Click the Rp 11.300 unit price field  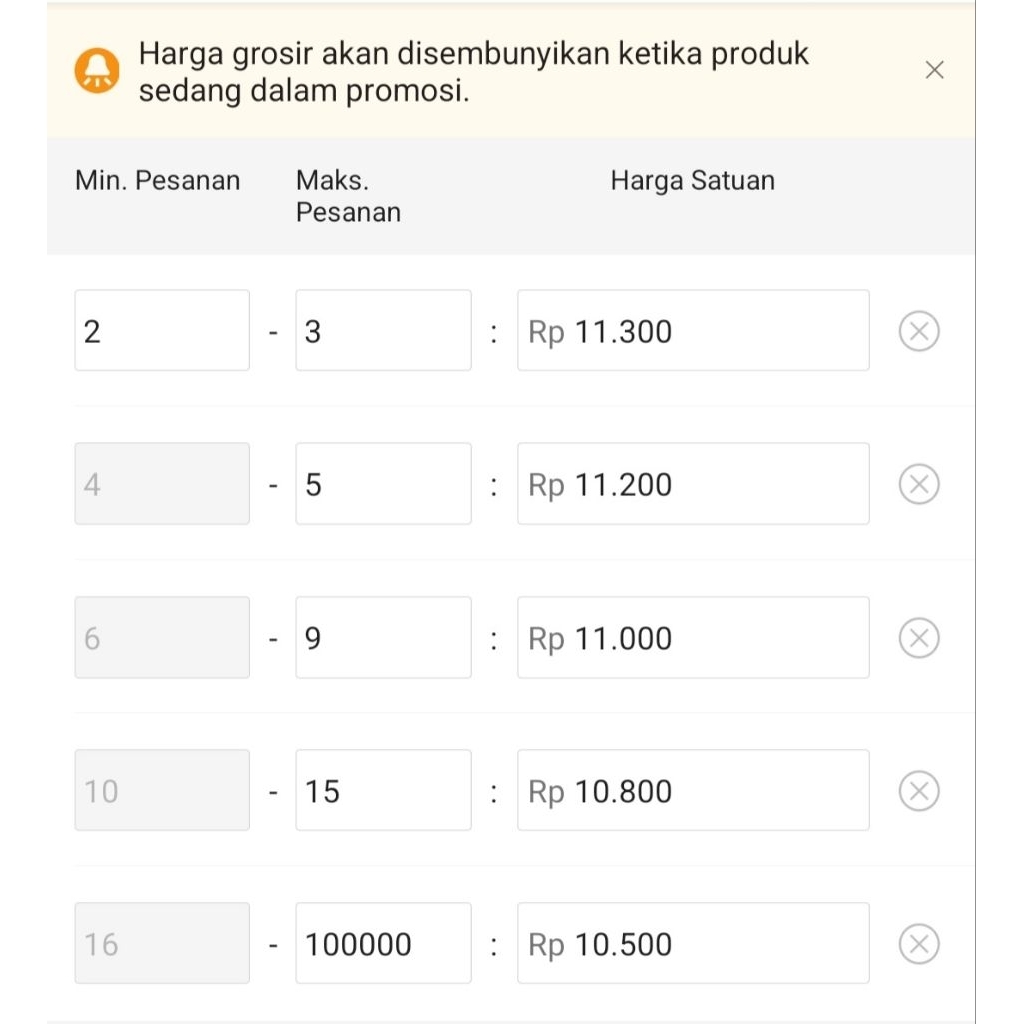(x=693, y=331)
